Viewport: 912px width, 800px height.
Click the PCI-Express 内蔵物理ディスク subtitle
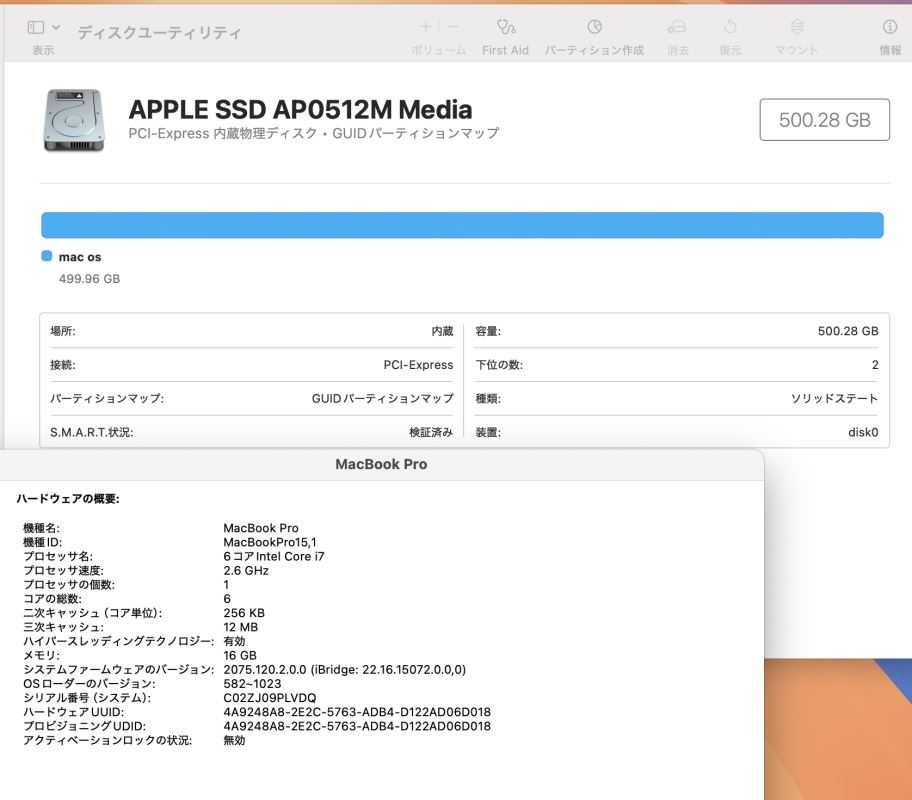314,133
